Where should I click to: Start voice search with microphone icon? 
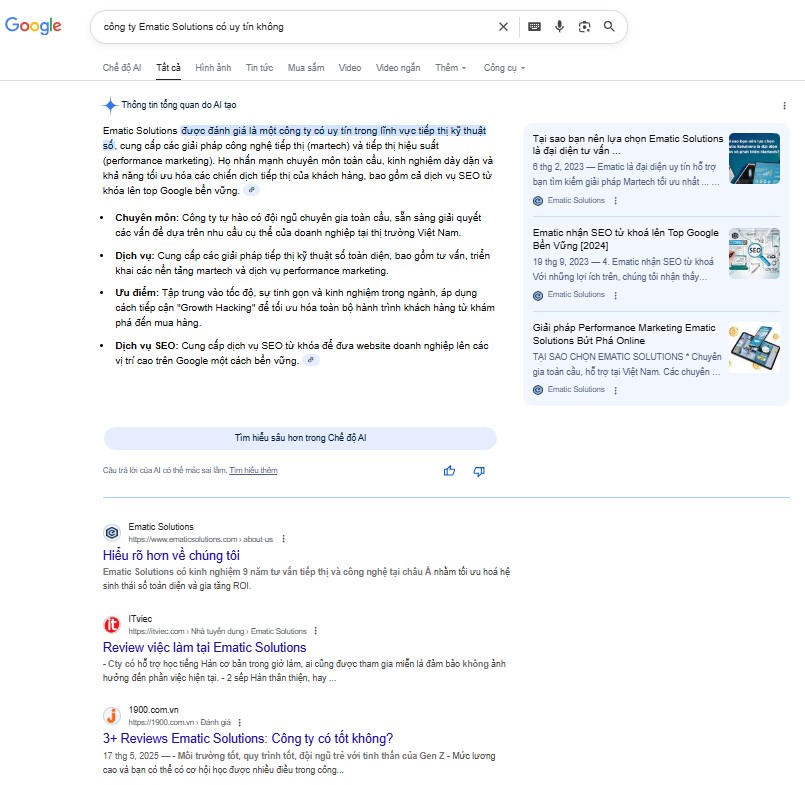(x=560, y=27)
